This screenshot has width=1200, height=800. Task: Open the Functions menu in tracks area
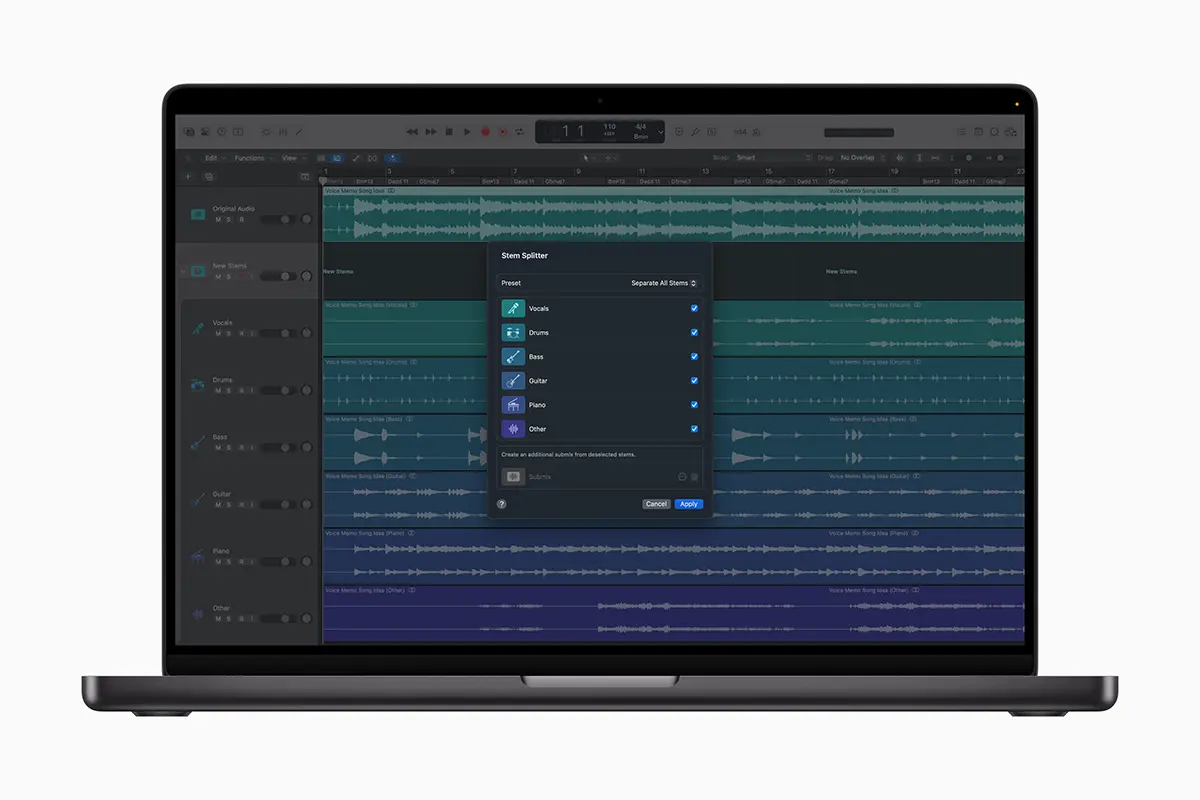click(x=251, y=158)
